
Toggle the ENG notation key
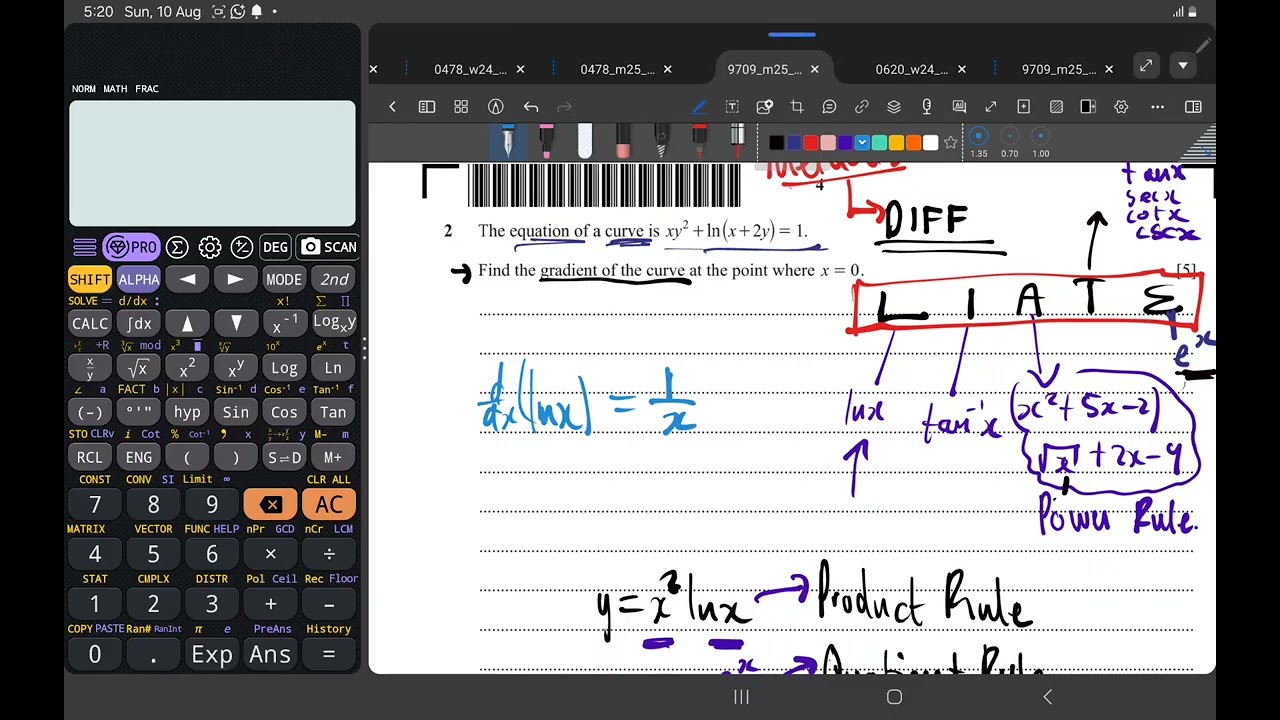(138, 457)
